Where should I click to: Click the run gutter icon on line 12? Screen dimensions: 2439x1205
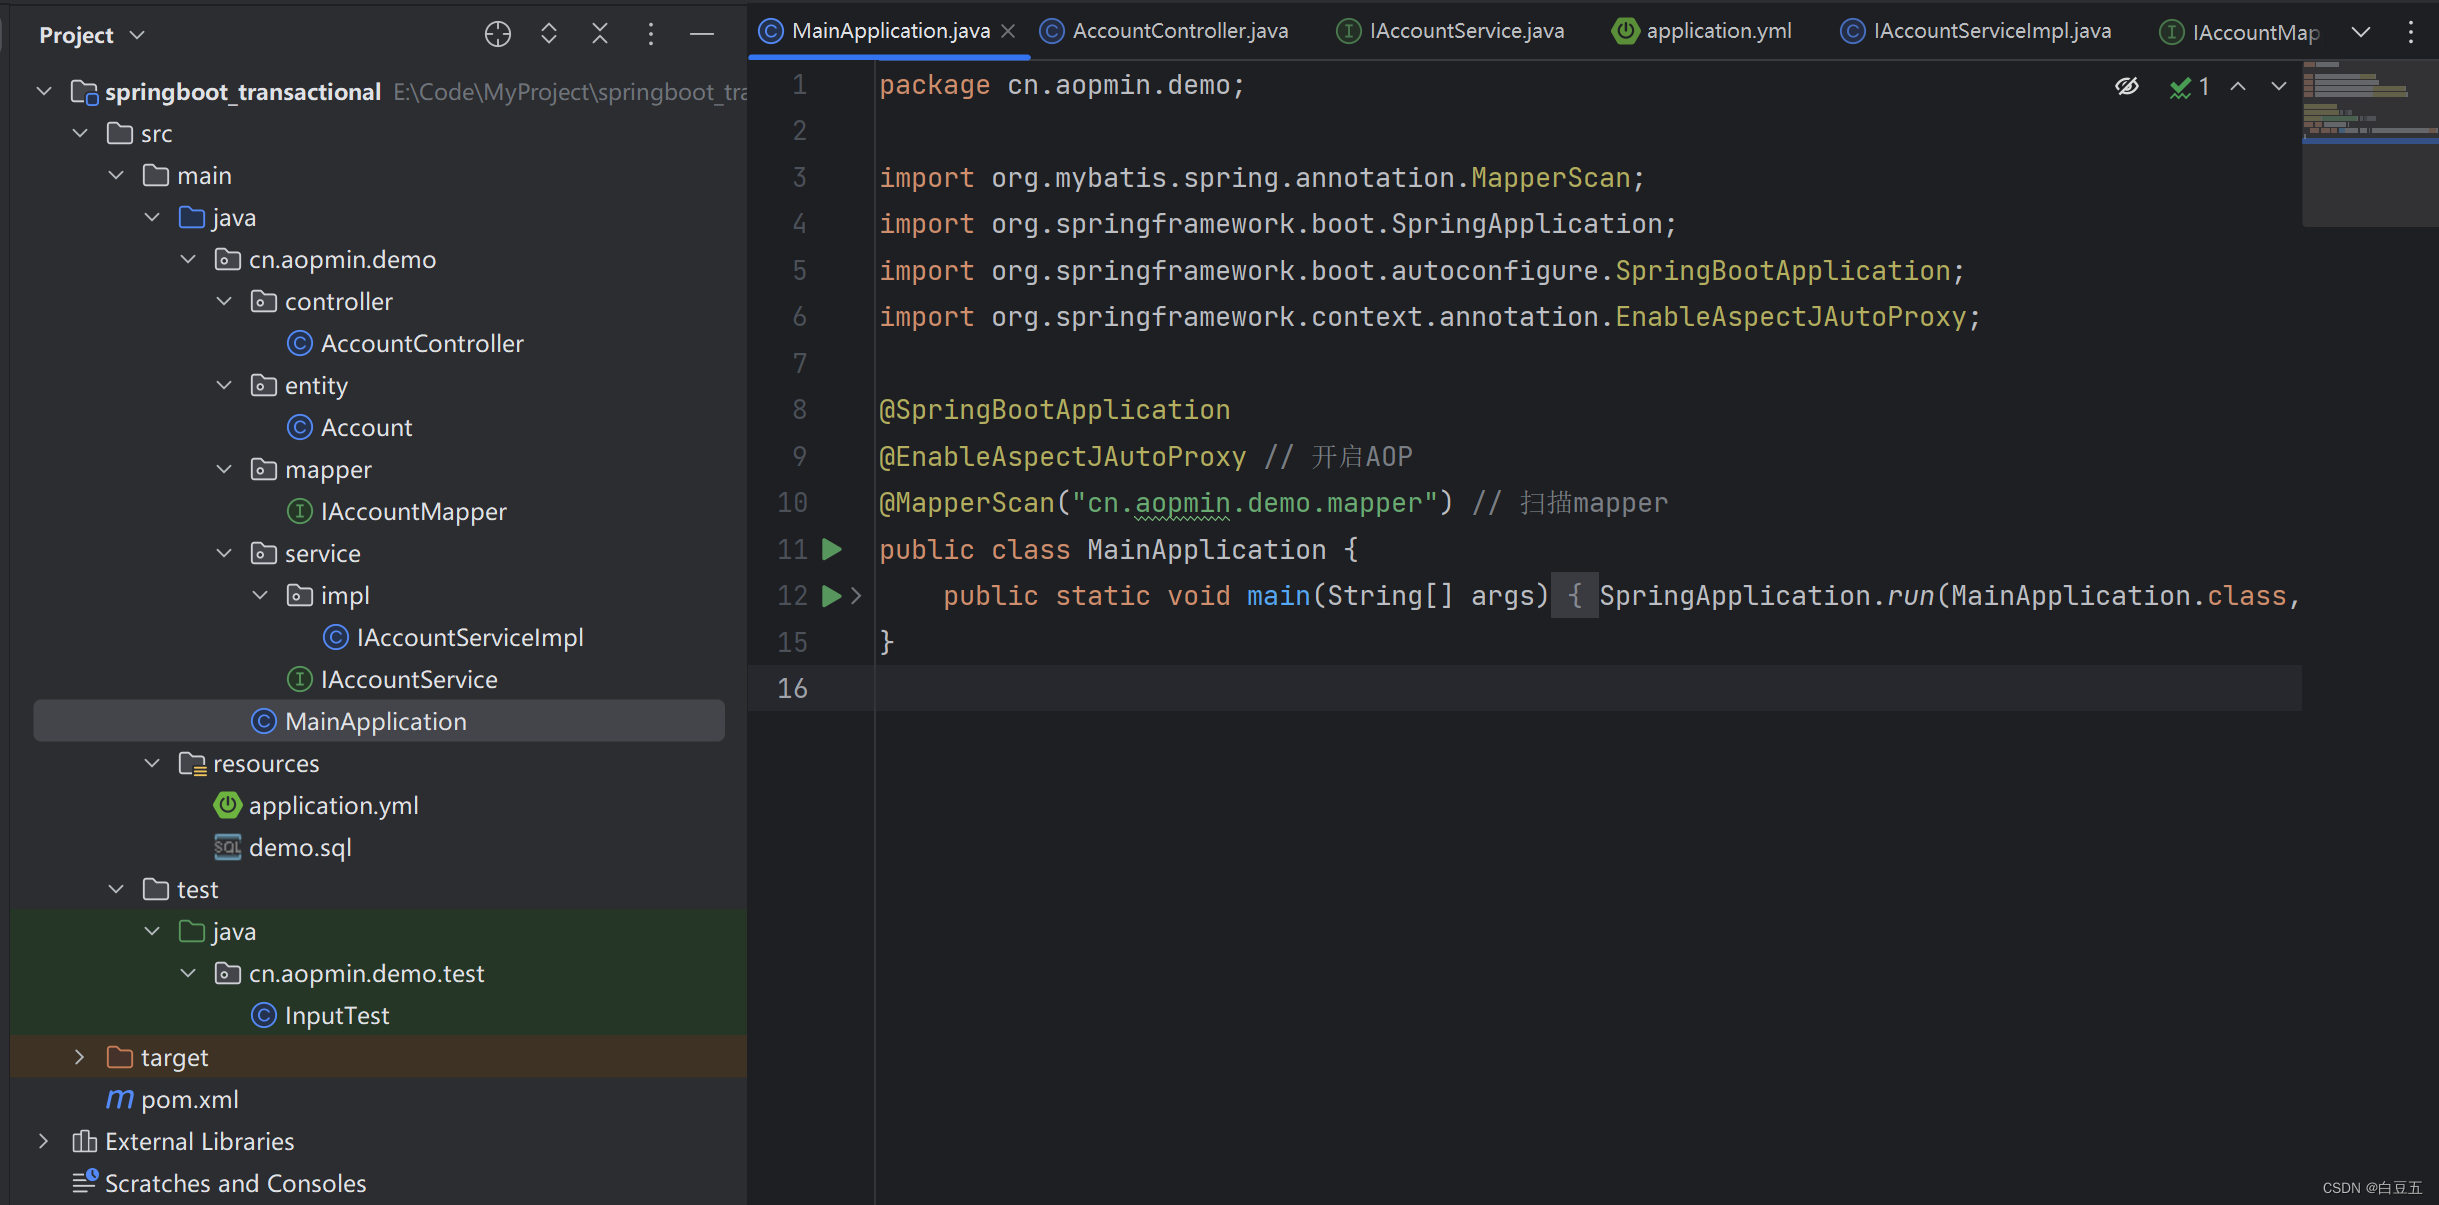(831, 596)
